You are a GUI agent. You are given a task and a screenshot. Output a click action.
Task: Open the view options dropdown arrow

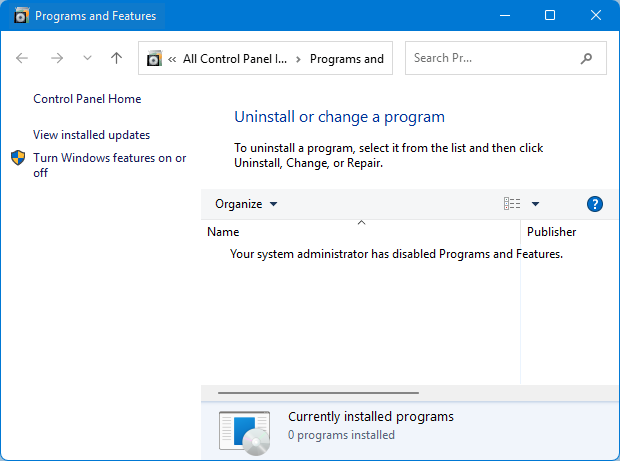click(x=535, y=204)
